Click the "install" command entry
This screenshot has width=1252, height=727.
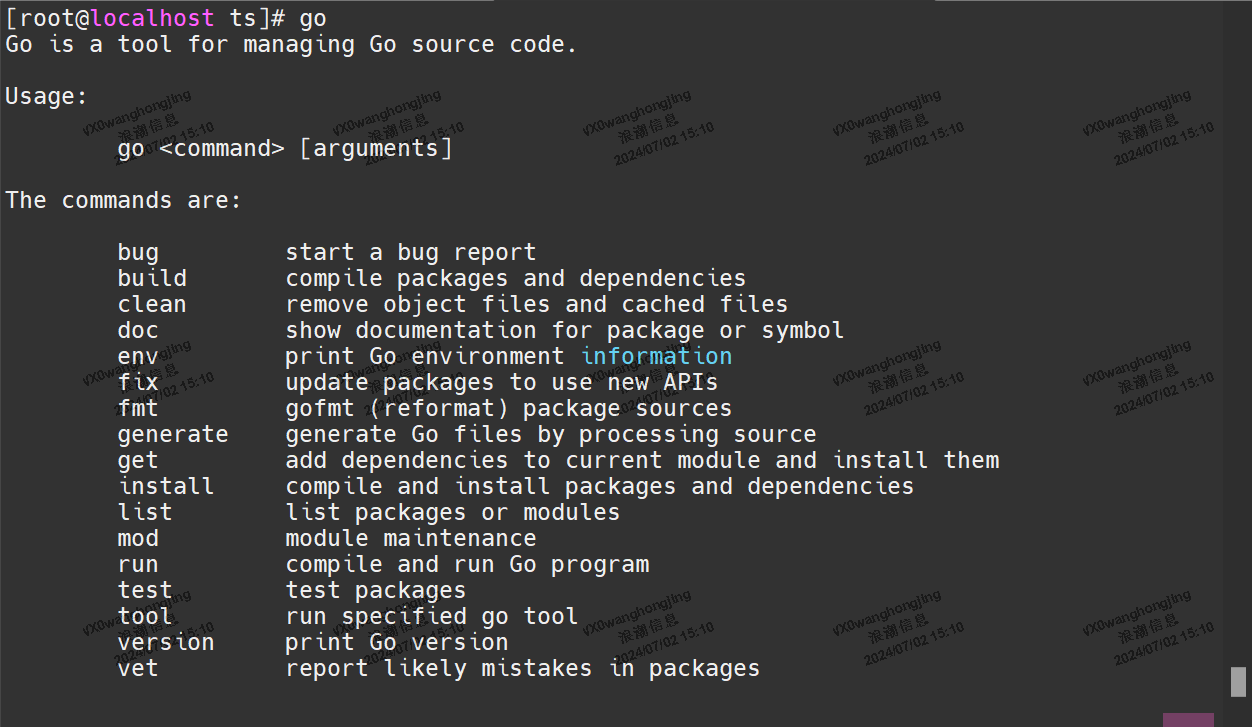(x=165, y=486)
